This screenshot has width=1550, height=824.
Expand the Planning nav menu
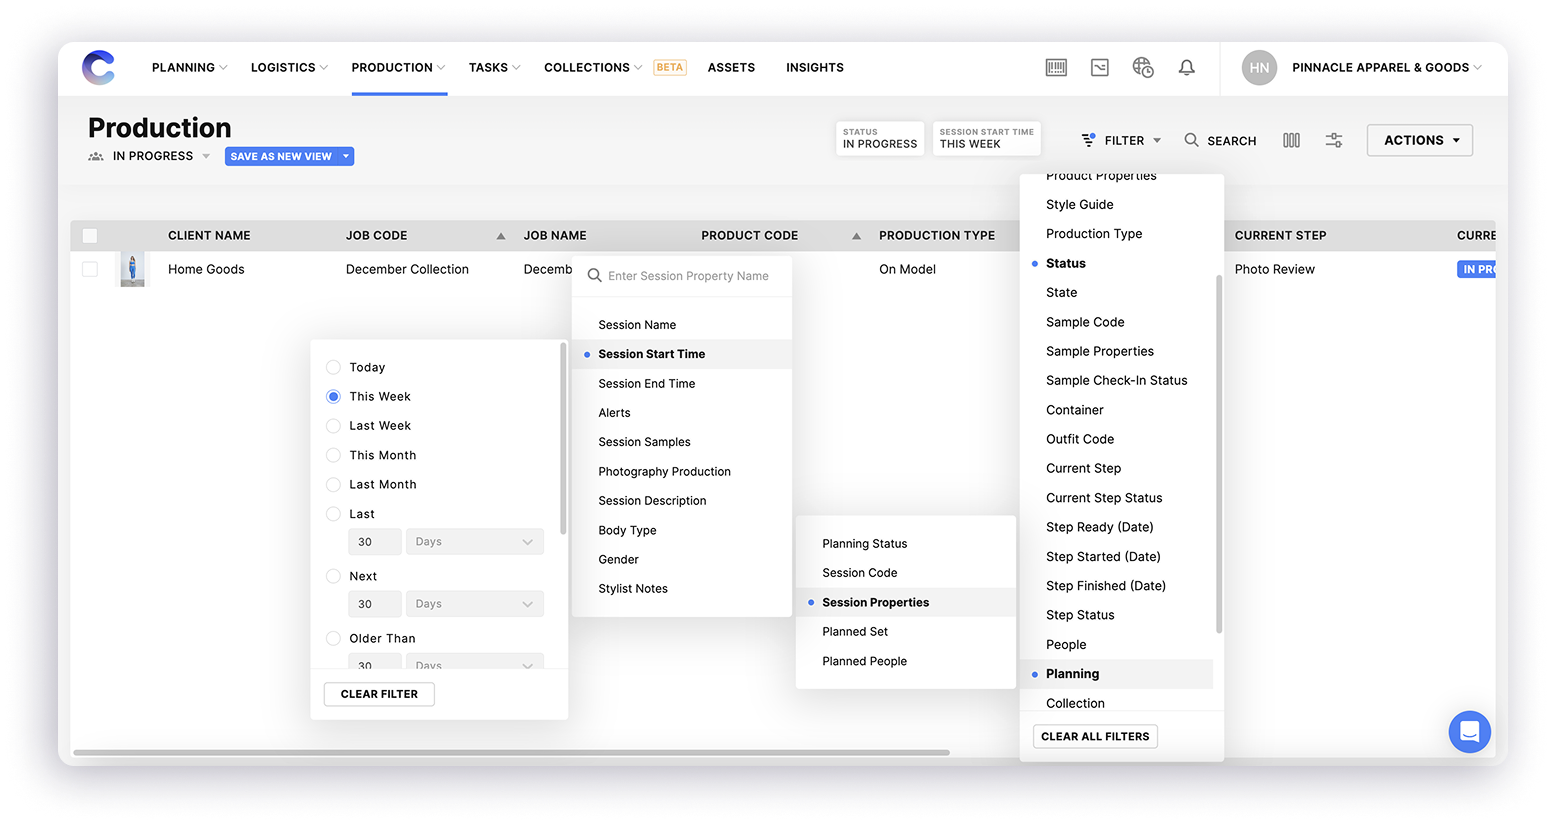tap(189, 68)
